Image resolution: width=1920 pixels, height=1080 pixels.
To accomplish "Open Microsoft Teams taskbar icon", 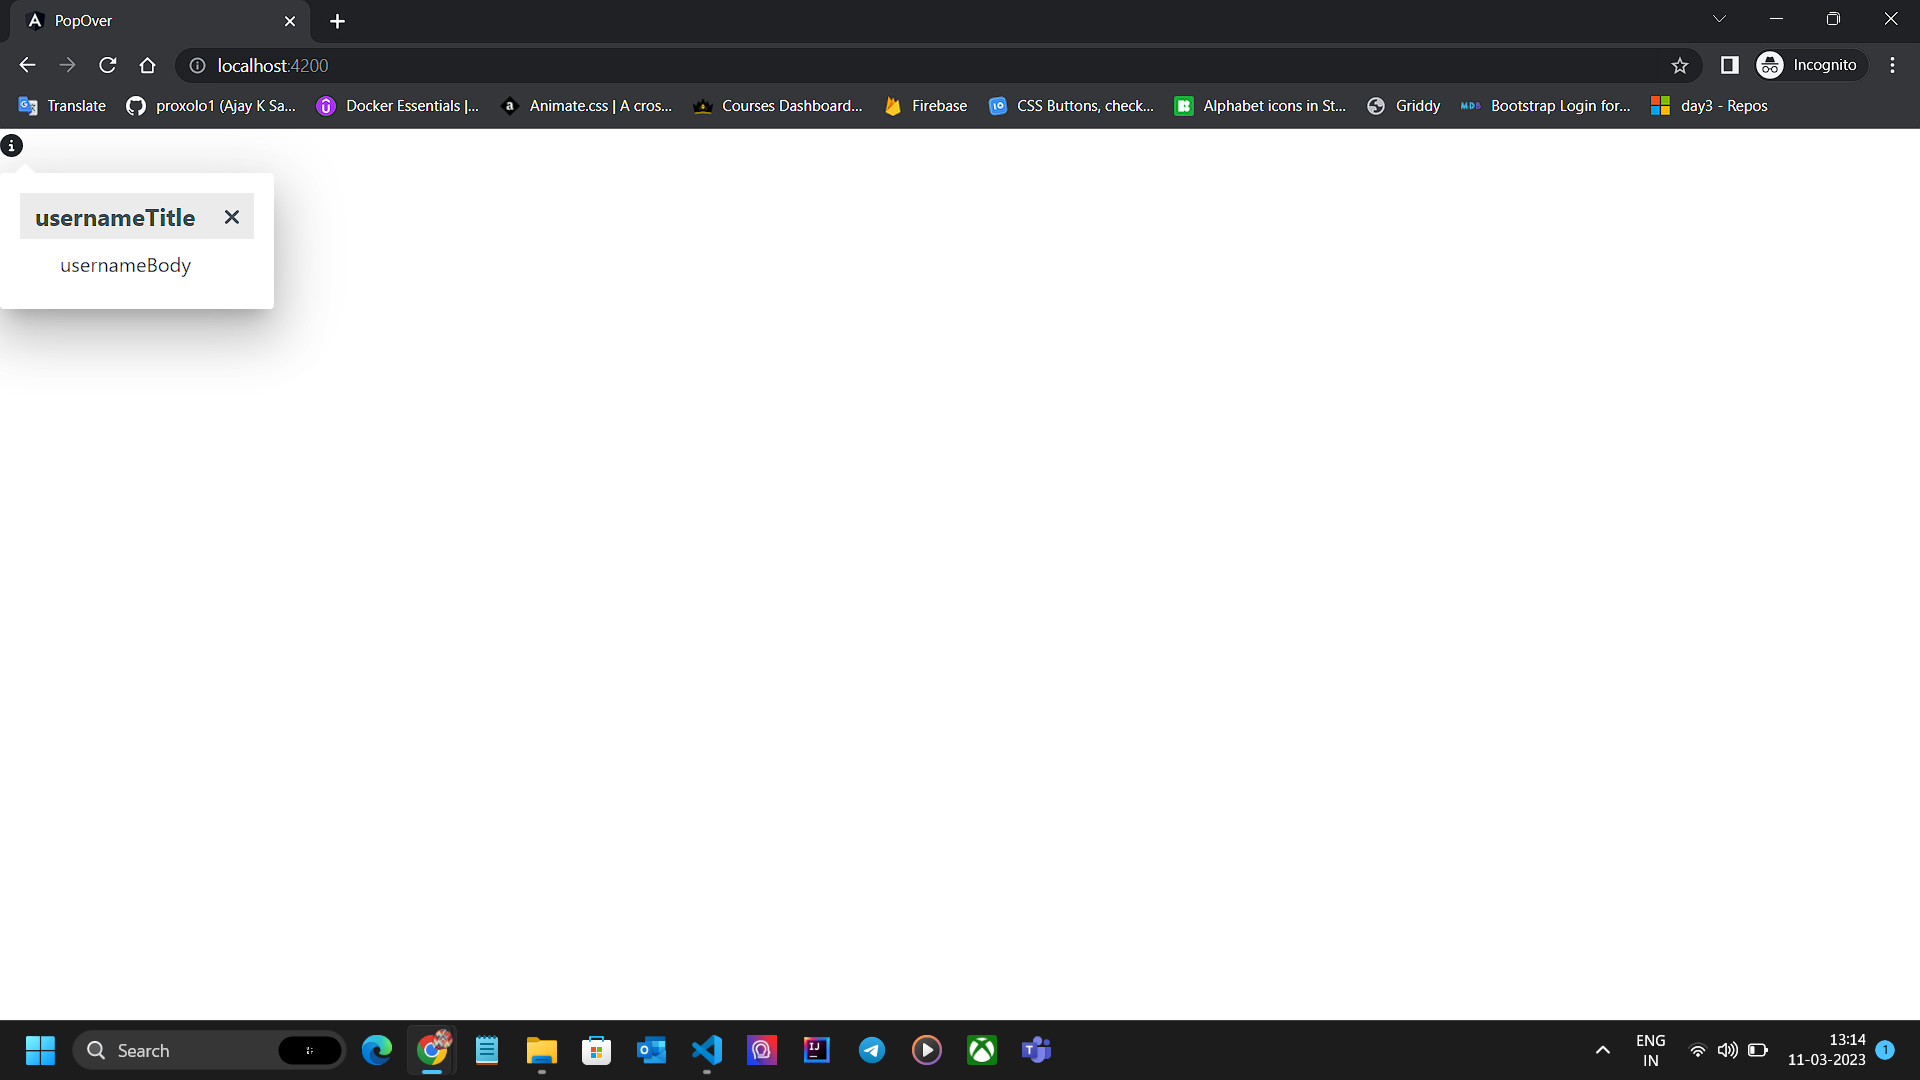I will pyautogui.click(x=1036, y=1050).
